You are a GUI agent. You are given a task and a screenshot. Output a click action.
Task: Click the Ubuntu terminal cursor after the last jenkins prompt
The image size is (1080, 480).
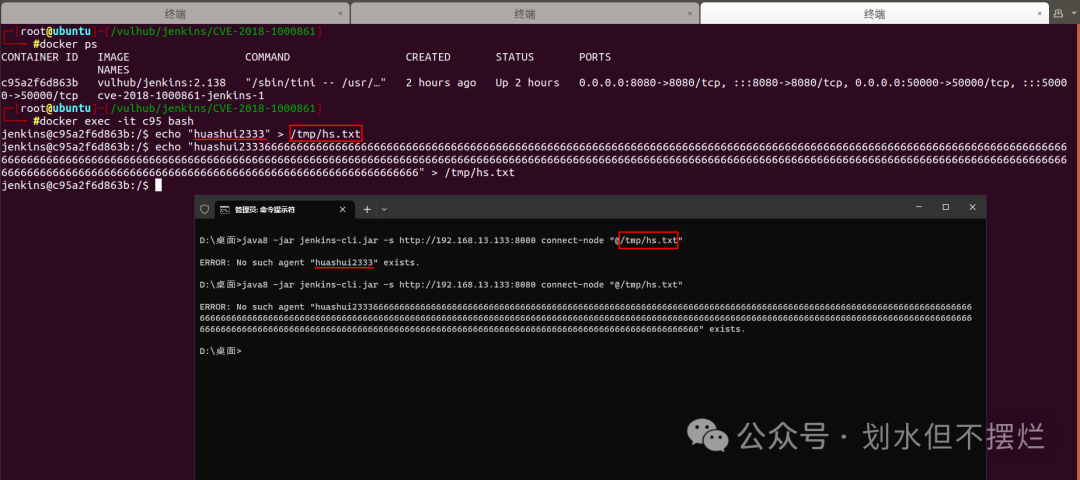158,185
